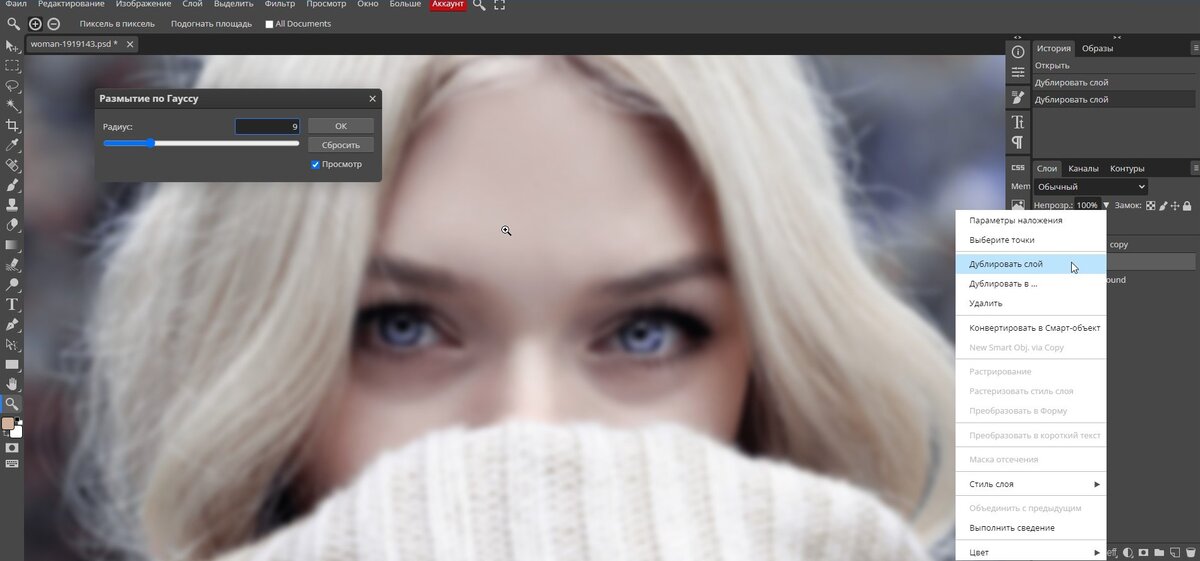The width and height of the screenshot is (1200, 561).
Task: Open the Изображение menu
Action: (x=143, y=5)
